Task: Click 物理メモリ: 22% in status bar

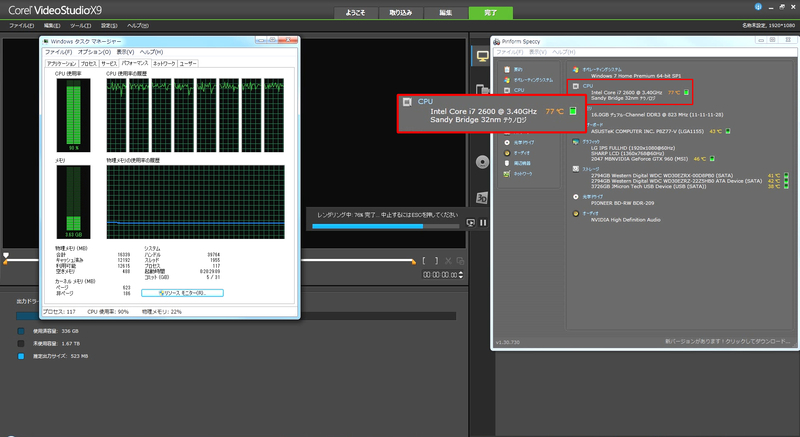Action: (x=161, y=312)
